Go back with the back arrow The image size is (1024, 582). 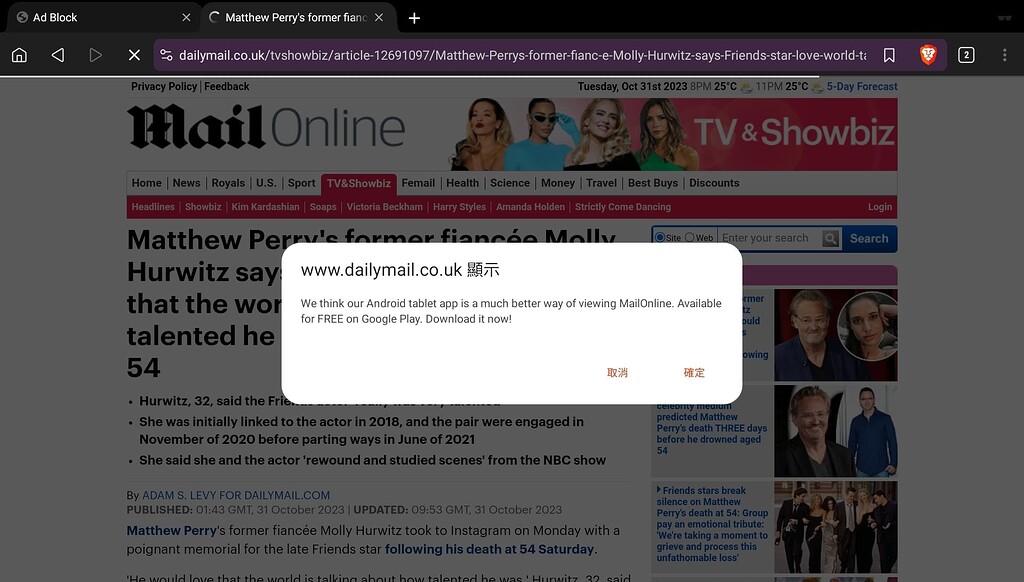click(57, 55)
